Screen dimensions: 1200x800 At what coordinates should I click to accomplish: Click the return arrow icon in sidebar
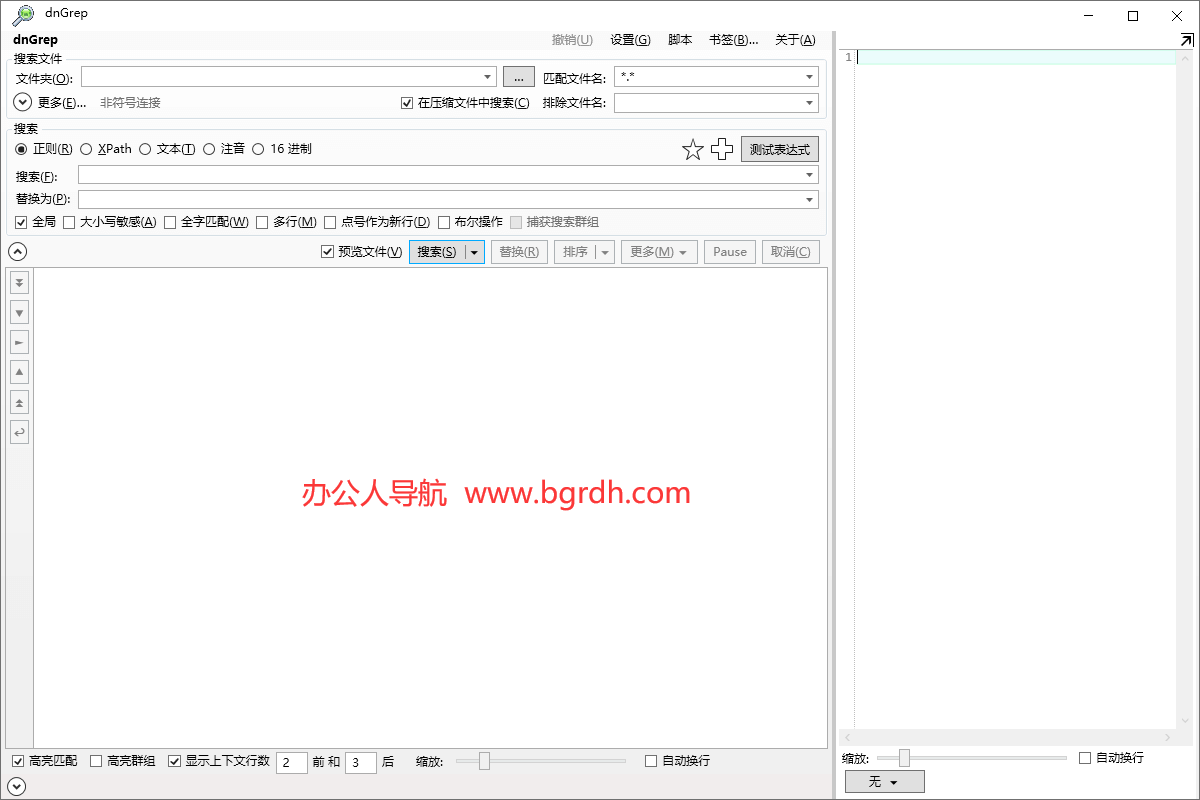[x=19, y=433]
